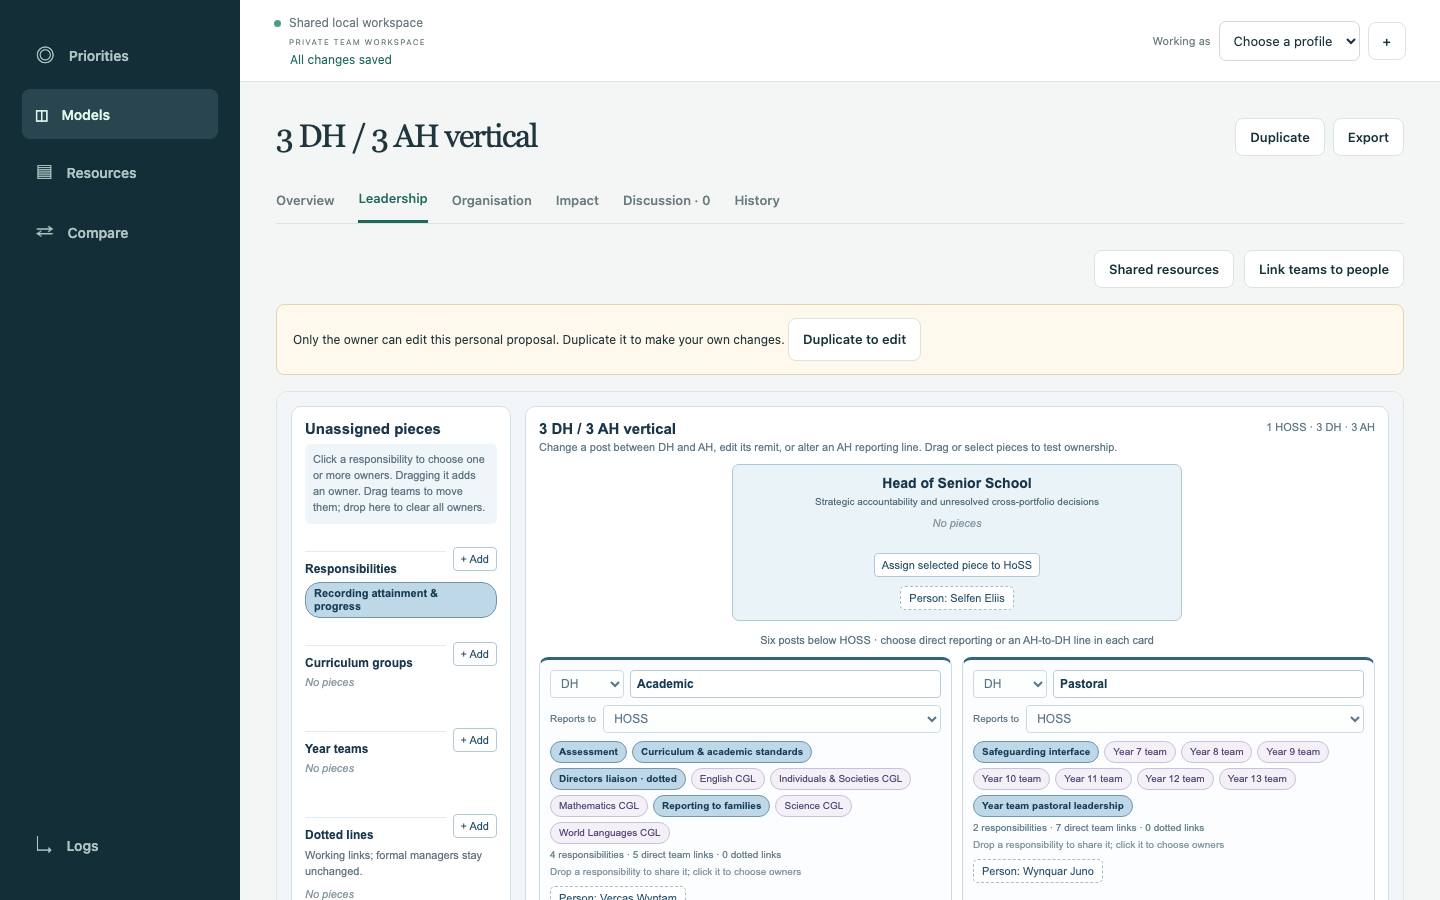Click the Duplicate button
The image size is (1440, 900).
click(x=1279, y=137)
